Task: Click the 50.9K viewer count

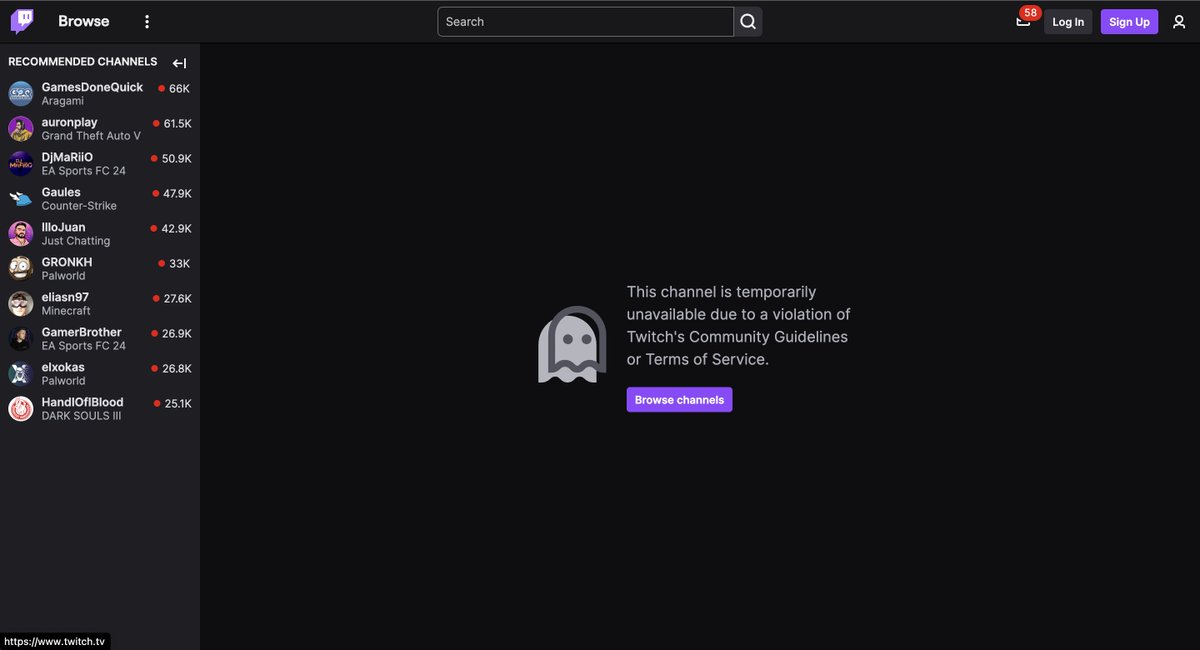Action: point(176,159)
